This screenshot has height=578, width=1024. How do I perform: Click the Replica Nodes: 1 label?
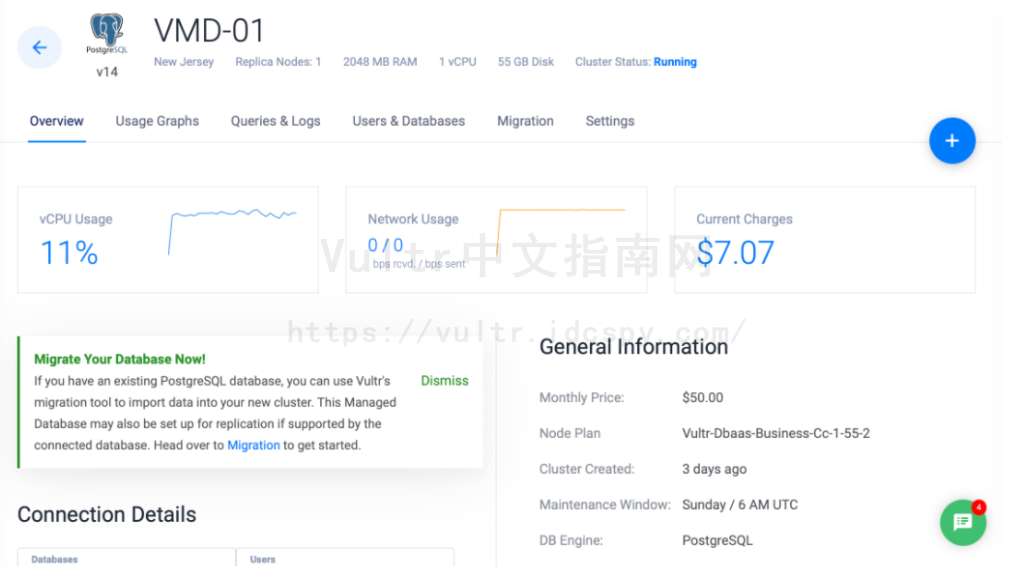[x=278, y=62]
